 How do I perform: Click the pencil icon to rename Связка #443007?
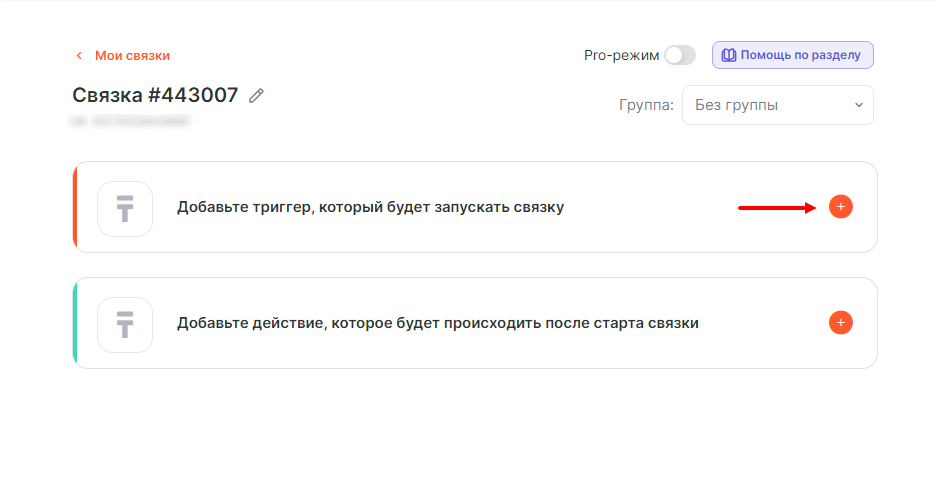click(x=257, y=96)
